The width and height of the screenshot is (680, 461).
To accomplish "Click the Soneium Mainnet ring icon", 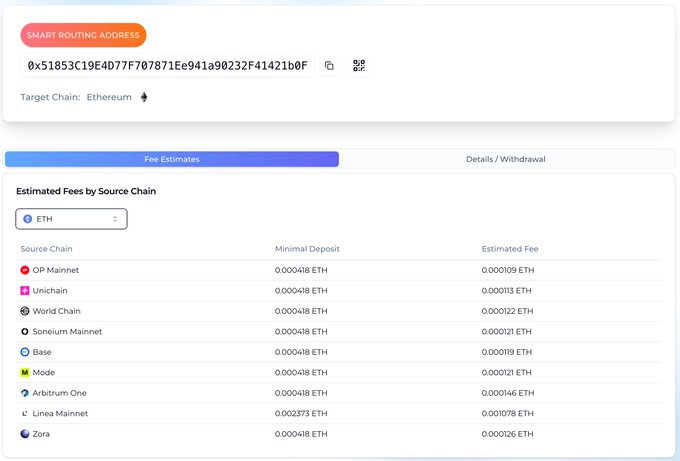I will click(x=25, y=331).
